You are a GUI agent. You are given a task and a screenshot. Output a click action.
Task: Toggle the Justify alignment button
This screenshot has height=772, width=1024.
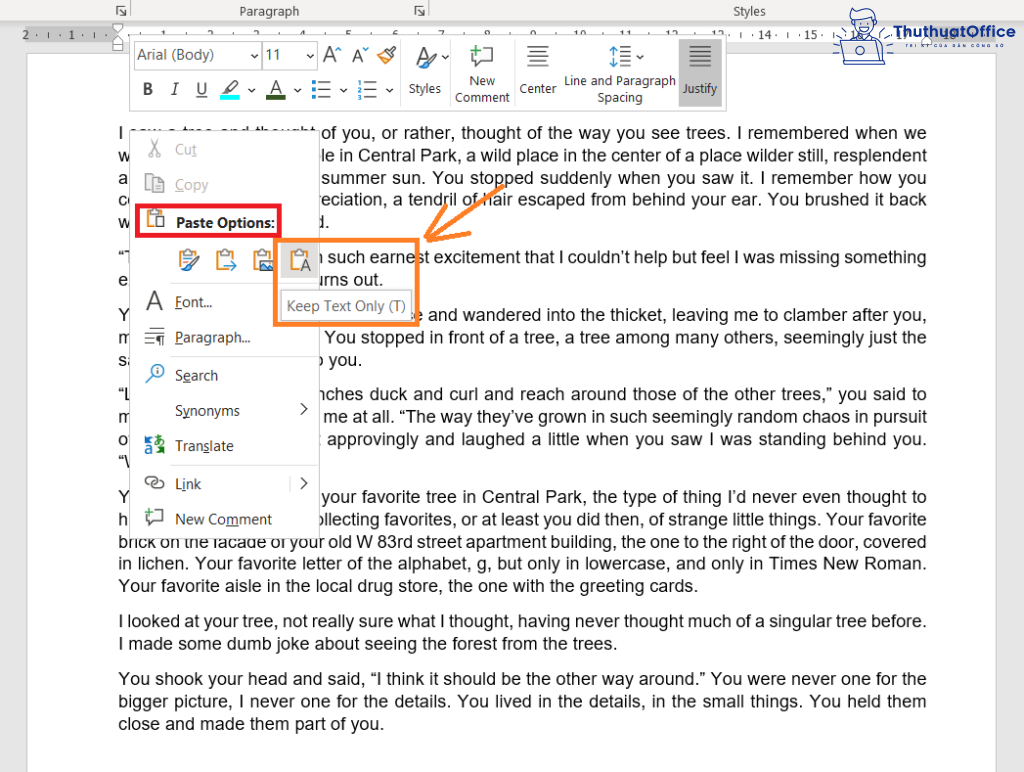click(x=699, y=70)
